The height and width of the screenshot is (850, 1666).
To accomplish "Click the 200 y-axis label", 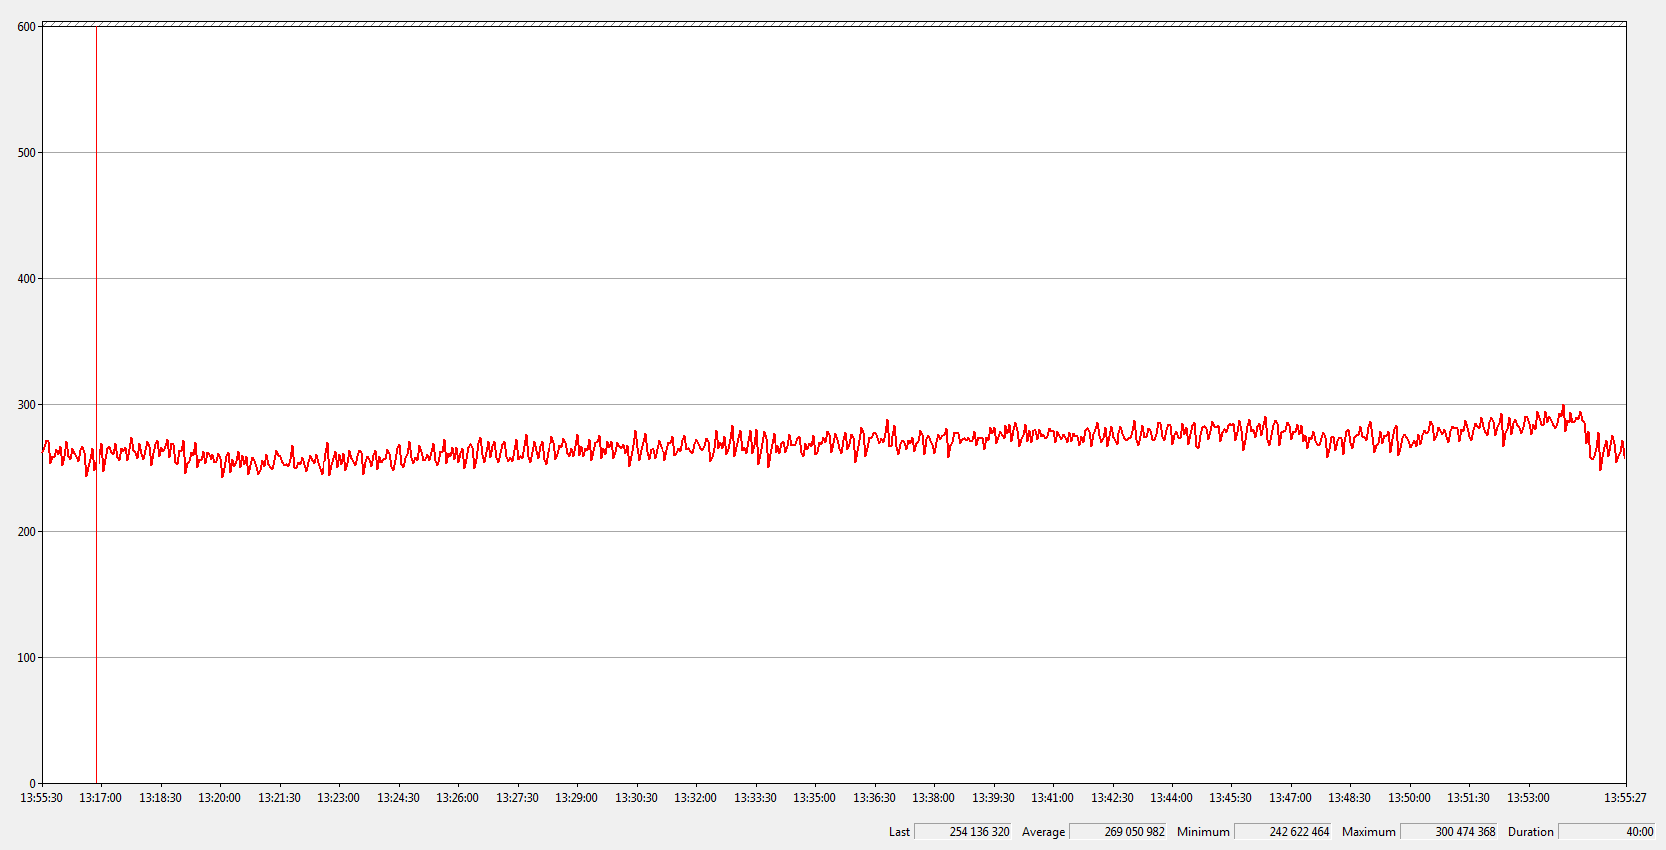I will (26, 532).
